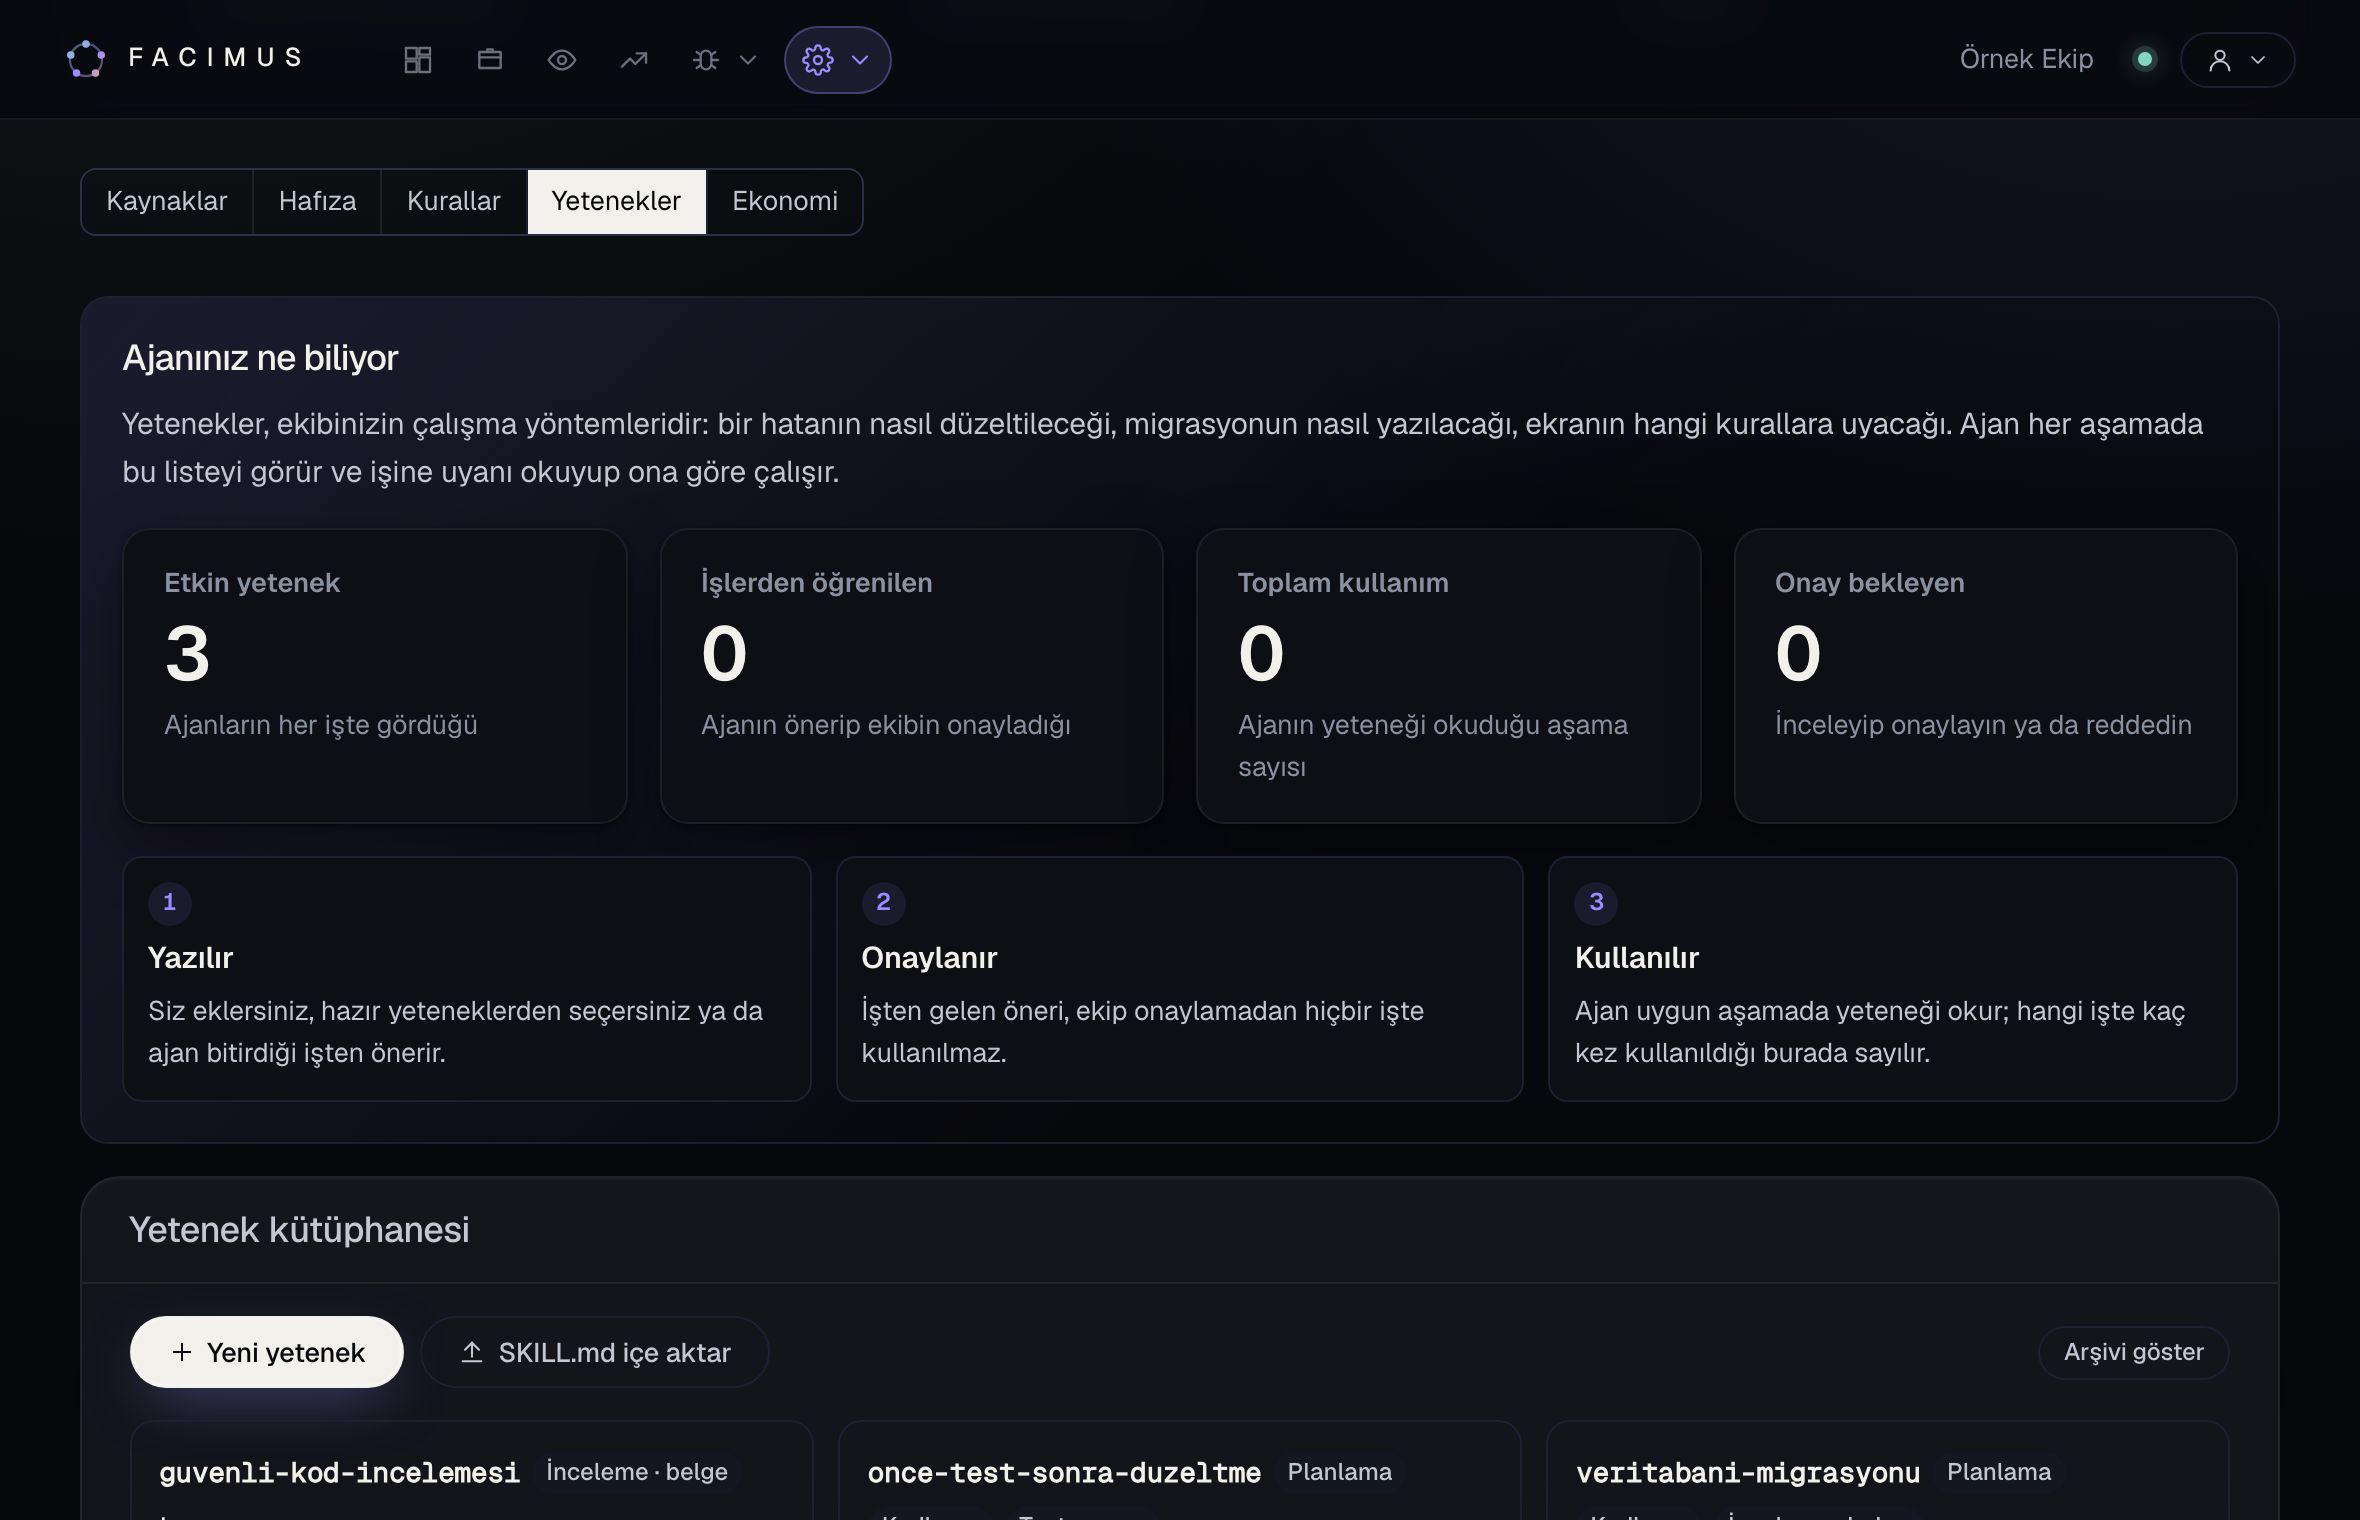Open the trending analytics icon
2360x1520 pixels.
tap(634, 60)
